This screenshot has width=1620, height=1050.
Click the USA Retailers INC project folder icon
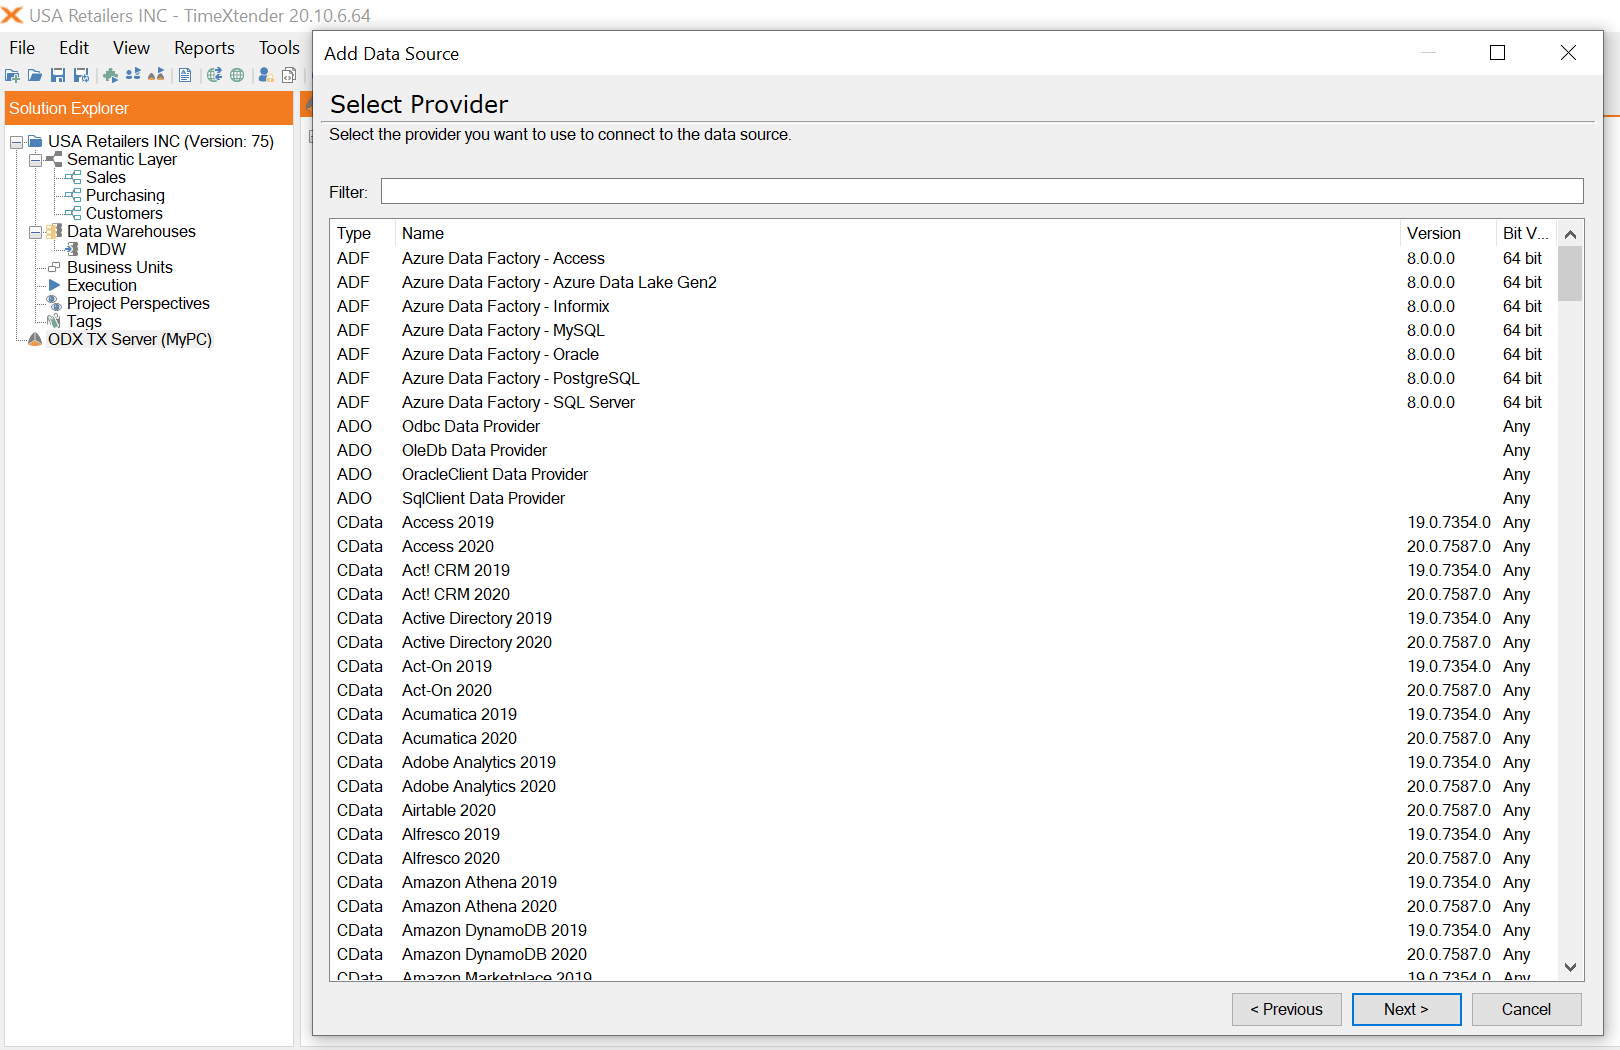pyautogui.click(x=35, y=141)
